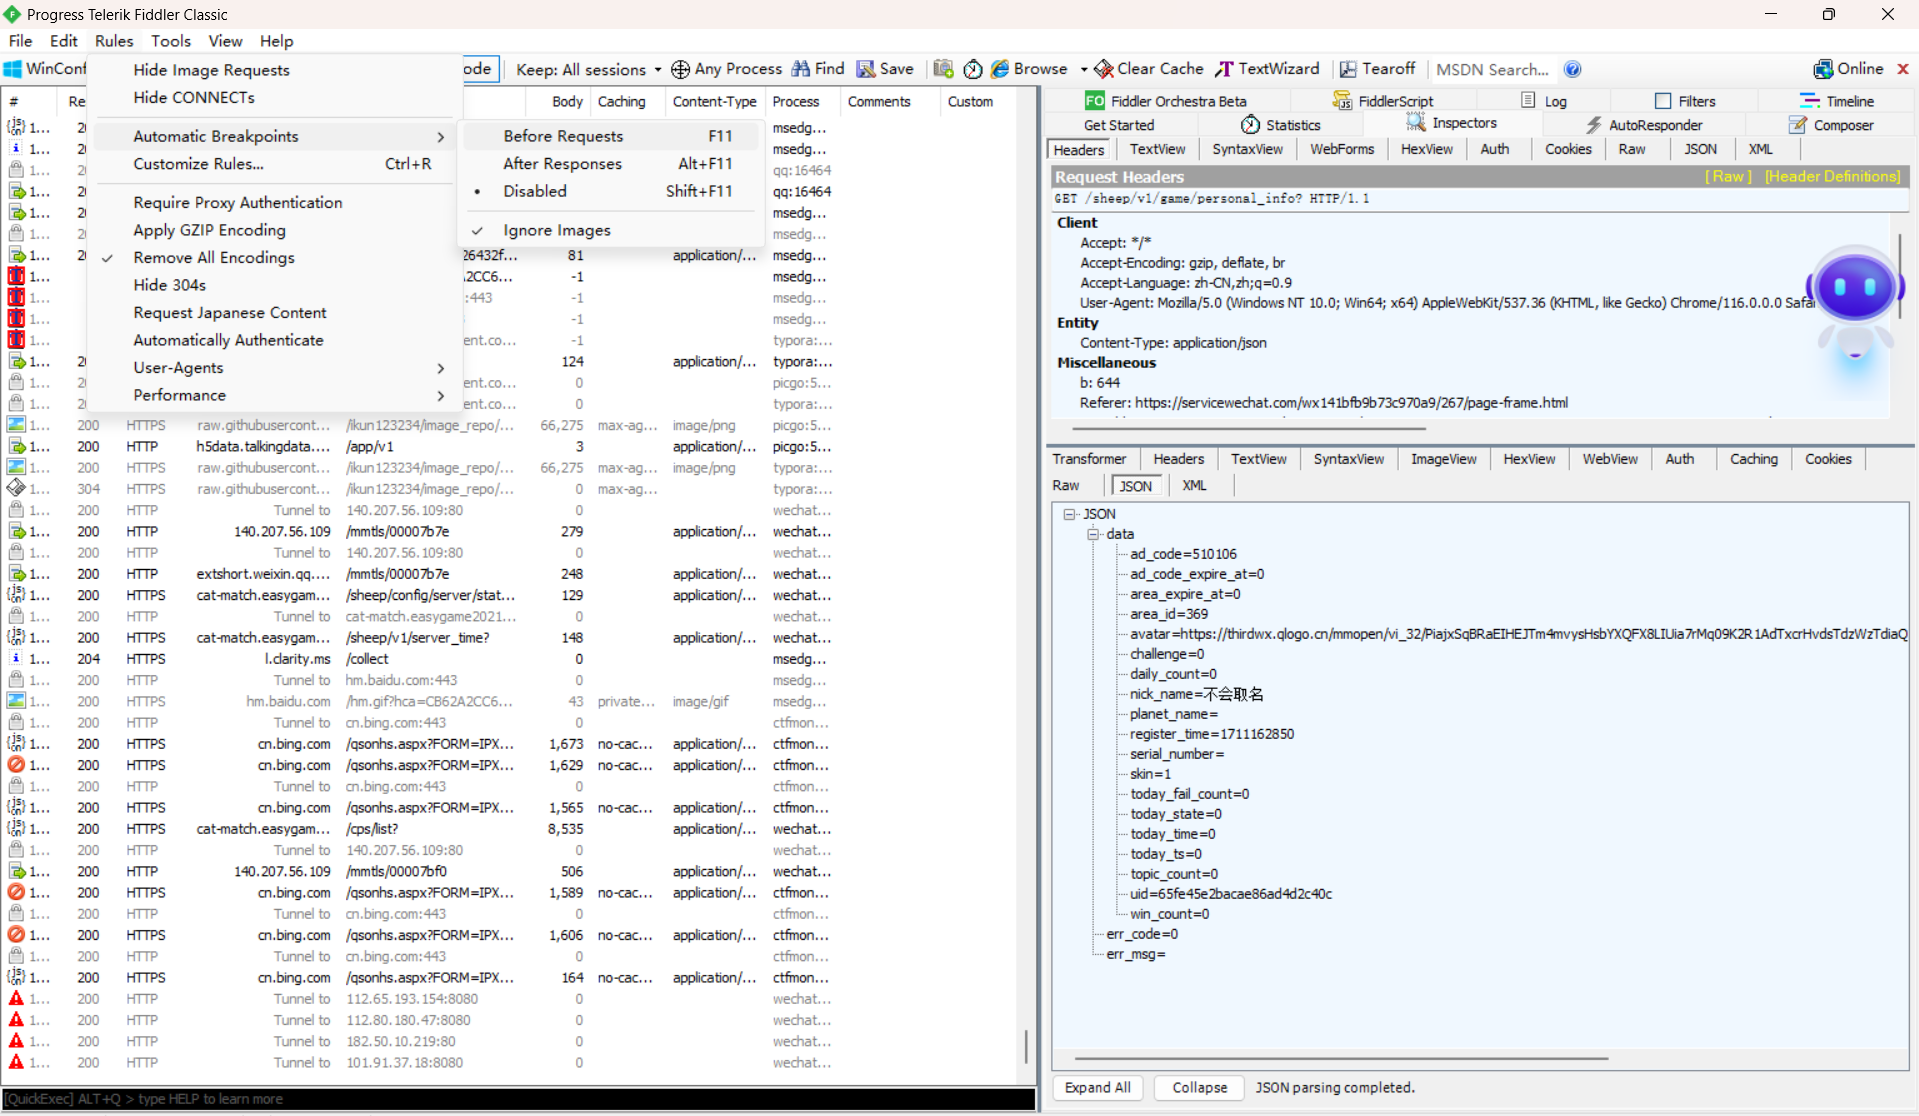The width and height of the screenshot is (1919, 1116).
Task: Click the Inspectors magnifier icon
Action: point(1416,123)
